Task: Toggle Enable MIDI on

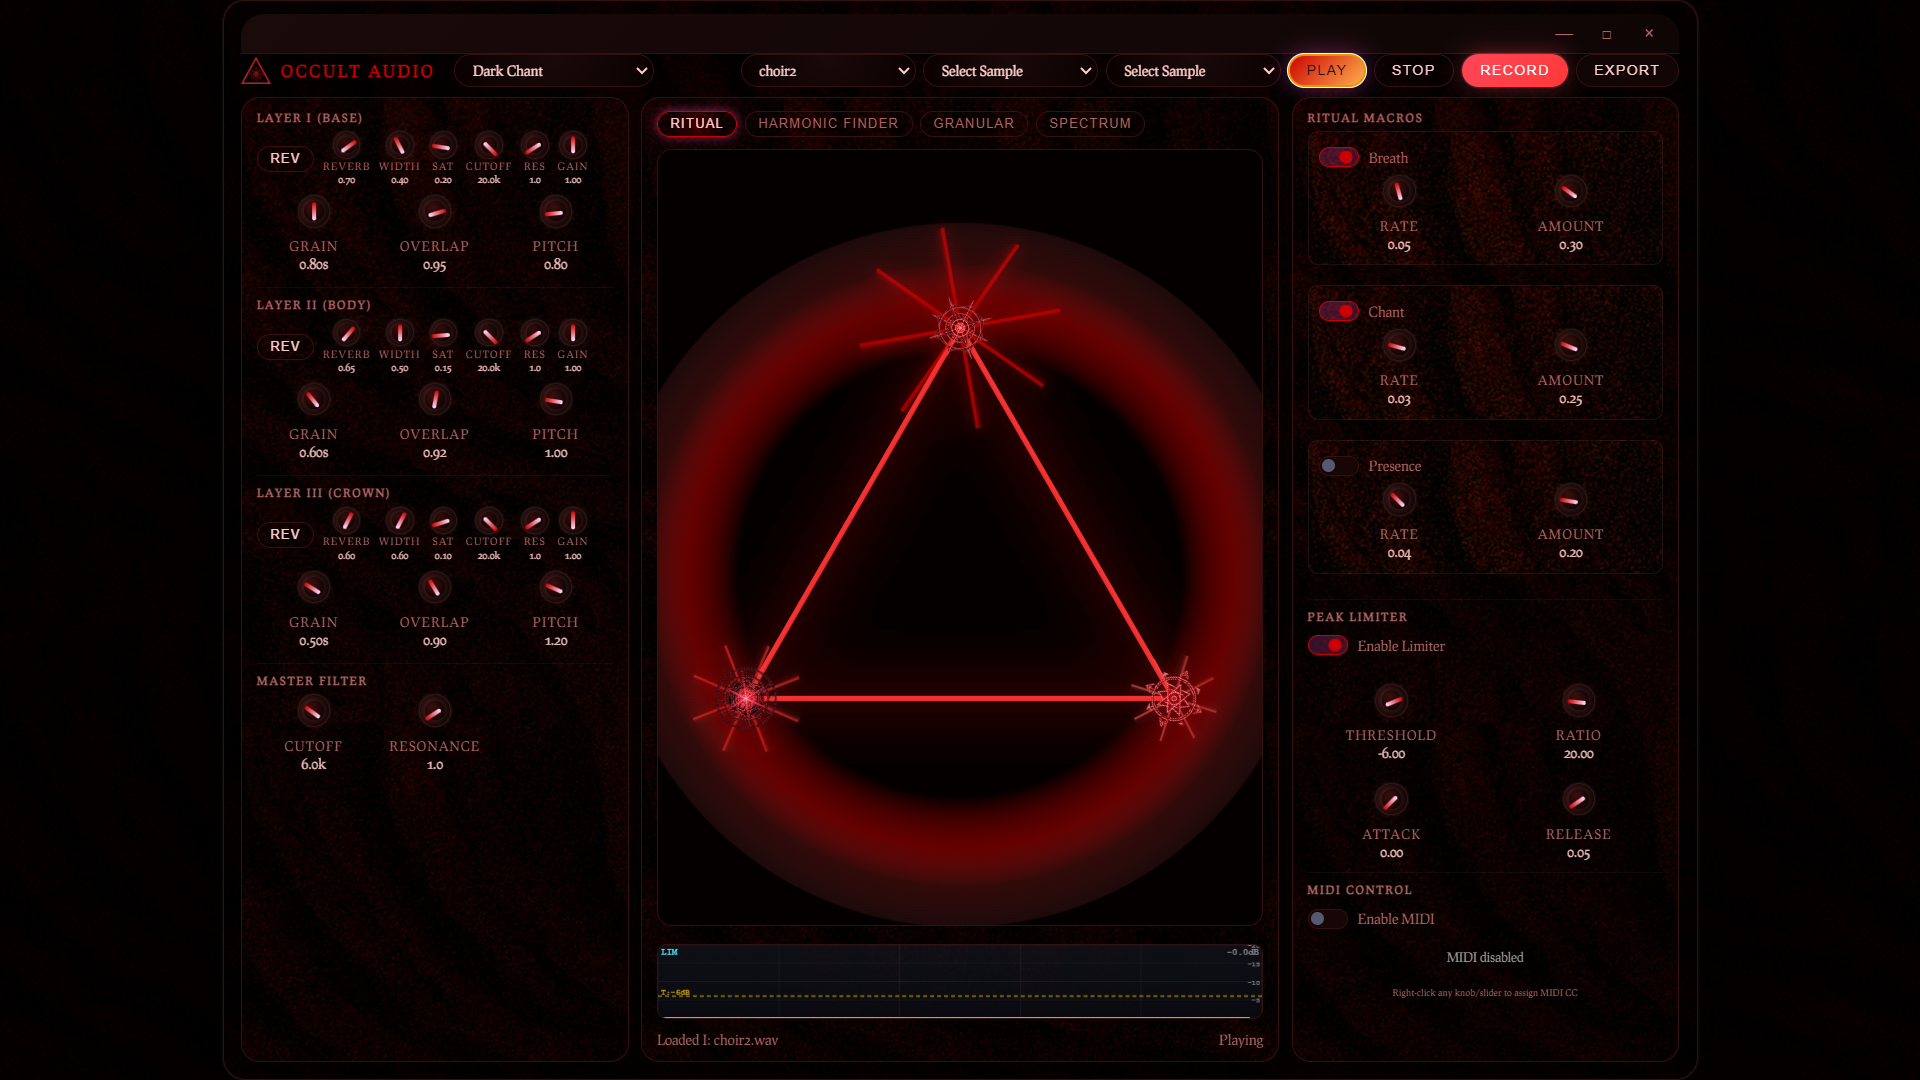Action: point(1327,918)
